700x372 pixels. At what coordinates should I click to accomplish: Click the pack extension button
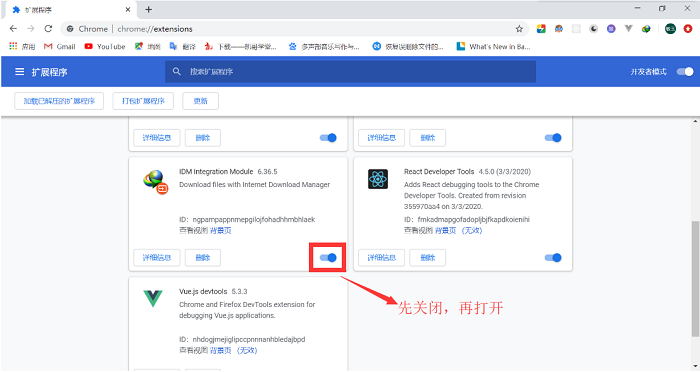(143, 101)
